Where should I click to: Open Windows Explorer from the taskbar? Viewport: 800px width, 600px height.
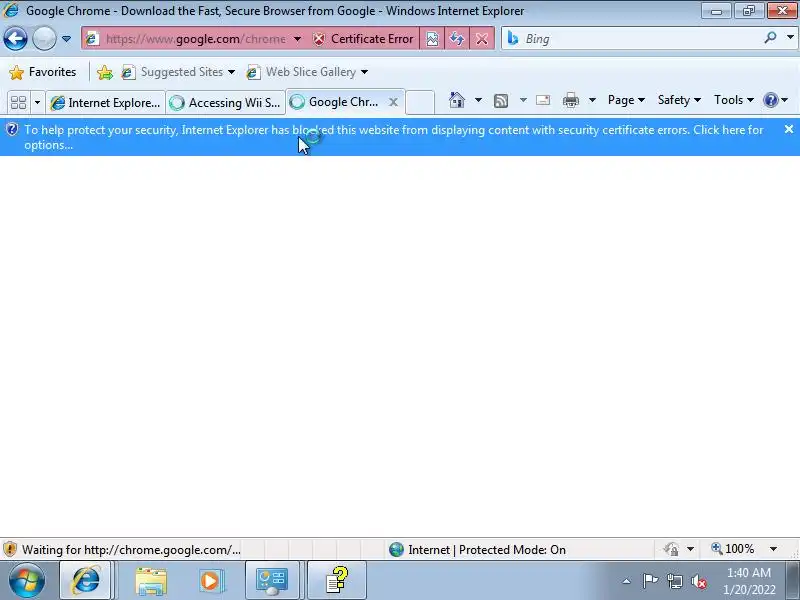pyautogui.click(x=151, y=581)
